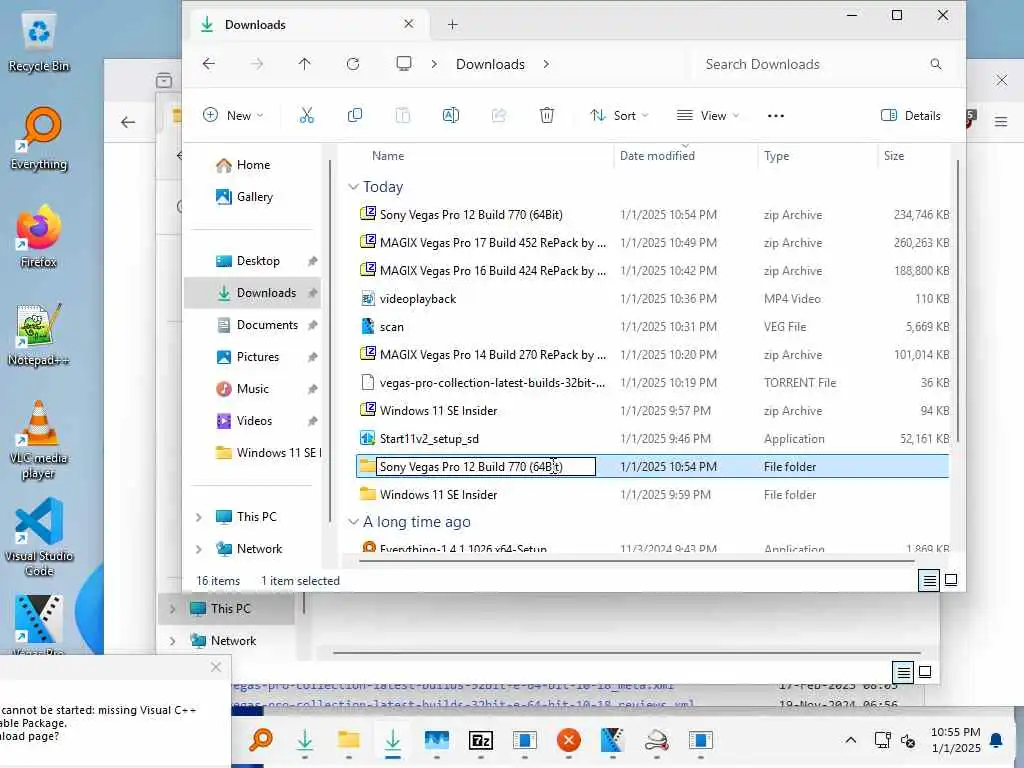The width and height of the screenshot is (1024, 768).
Task: Click the Delete trash icon in toolbar
Action: coord(547,116)
